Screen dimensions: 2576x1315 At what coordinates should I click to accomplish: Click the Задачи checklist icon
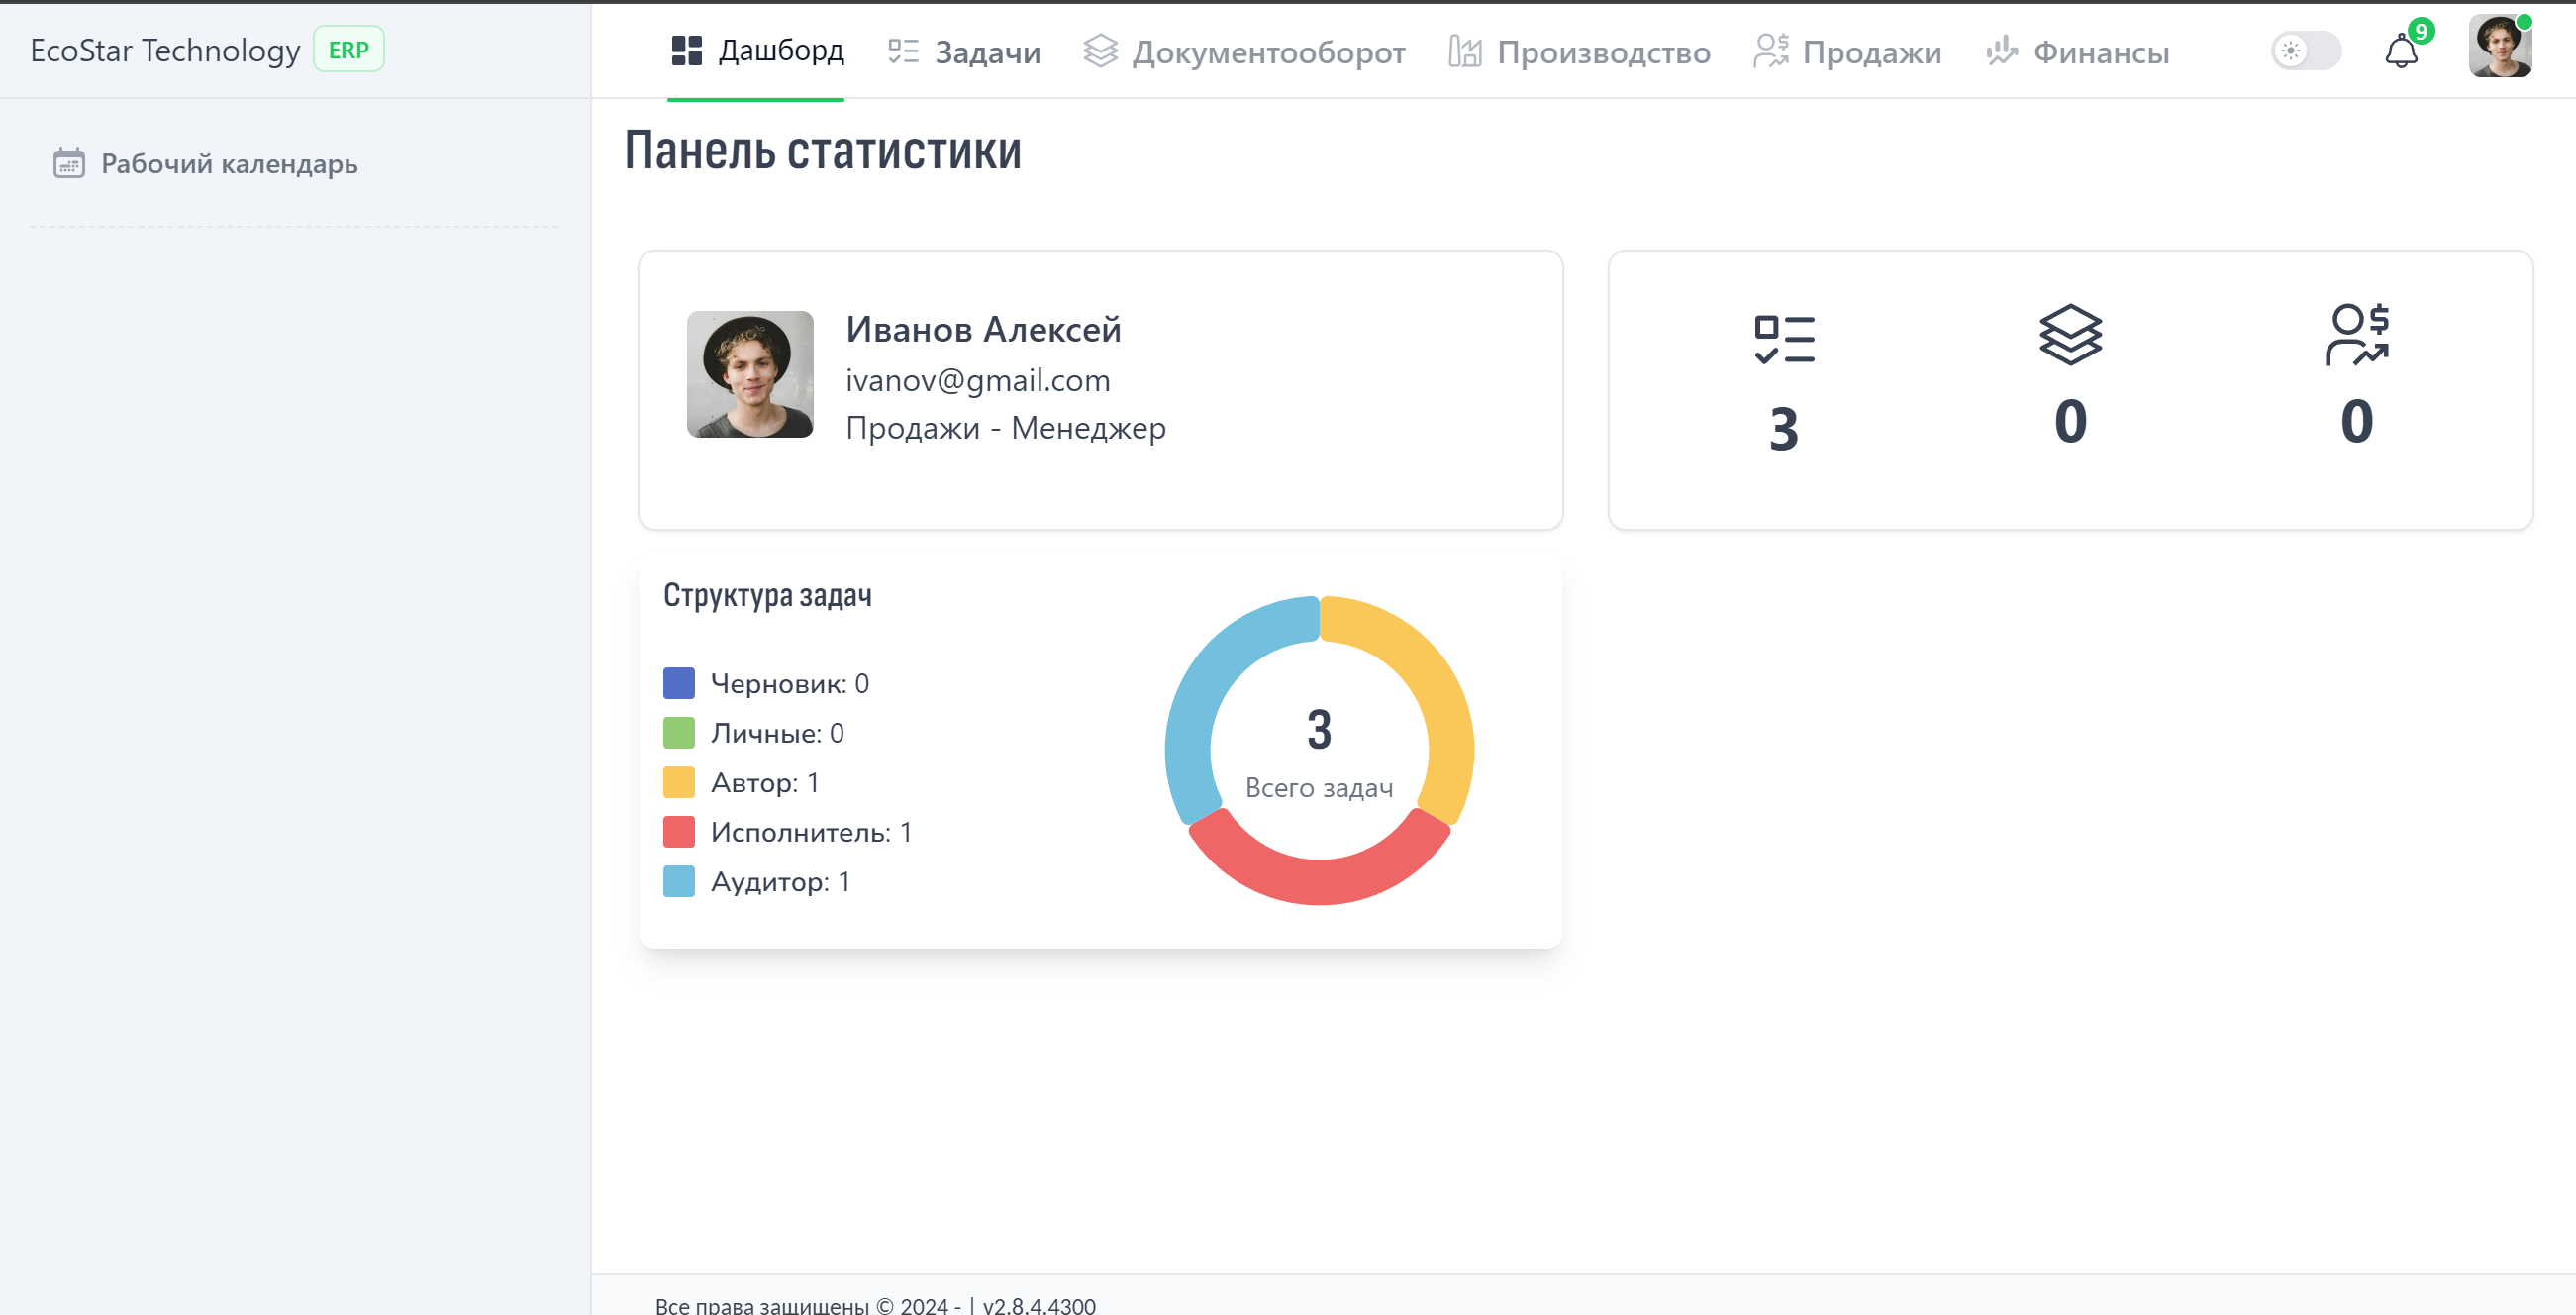click(903, 51)
